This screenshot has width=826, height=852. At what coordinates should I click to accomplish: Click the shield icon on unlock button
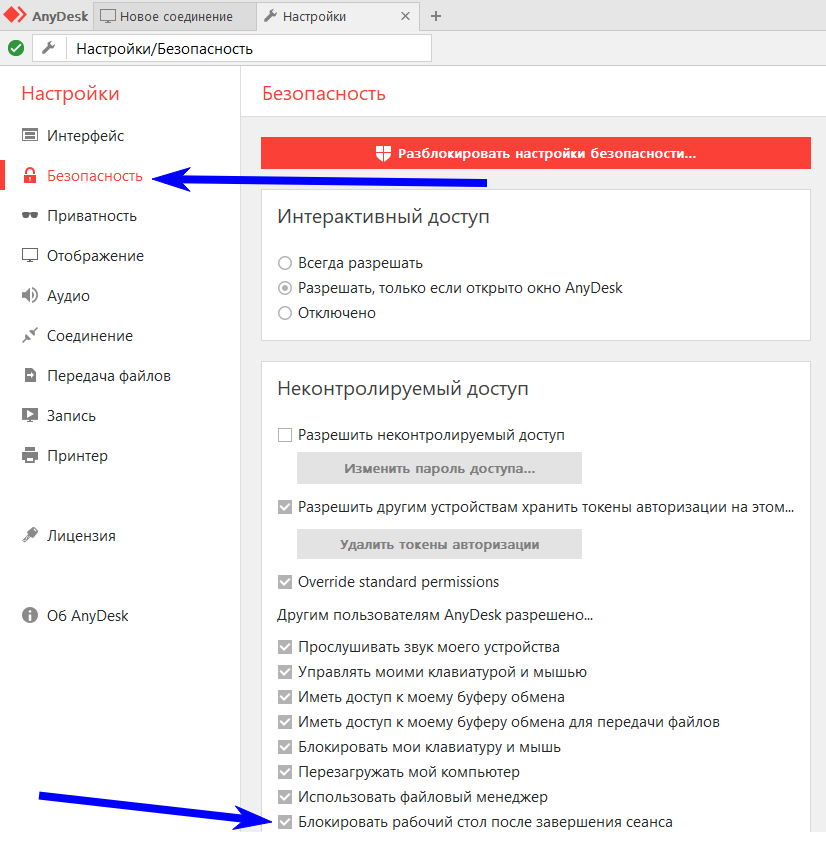point(383,153)
